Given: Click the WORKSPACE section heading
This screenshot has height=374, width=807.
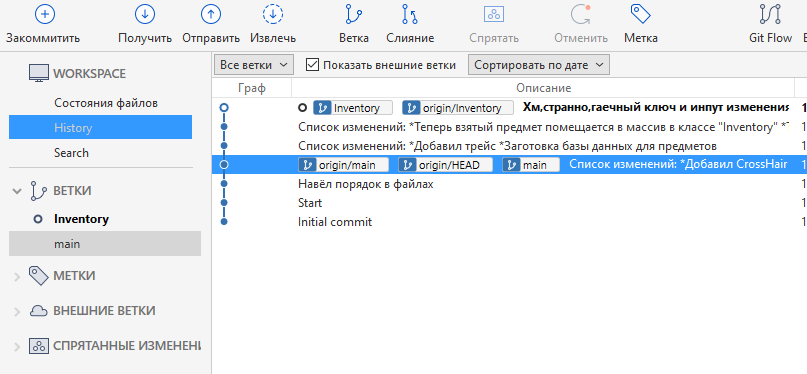Looking at the screenshot, I should [x=89, y=74].
